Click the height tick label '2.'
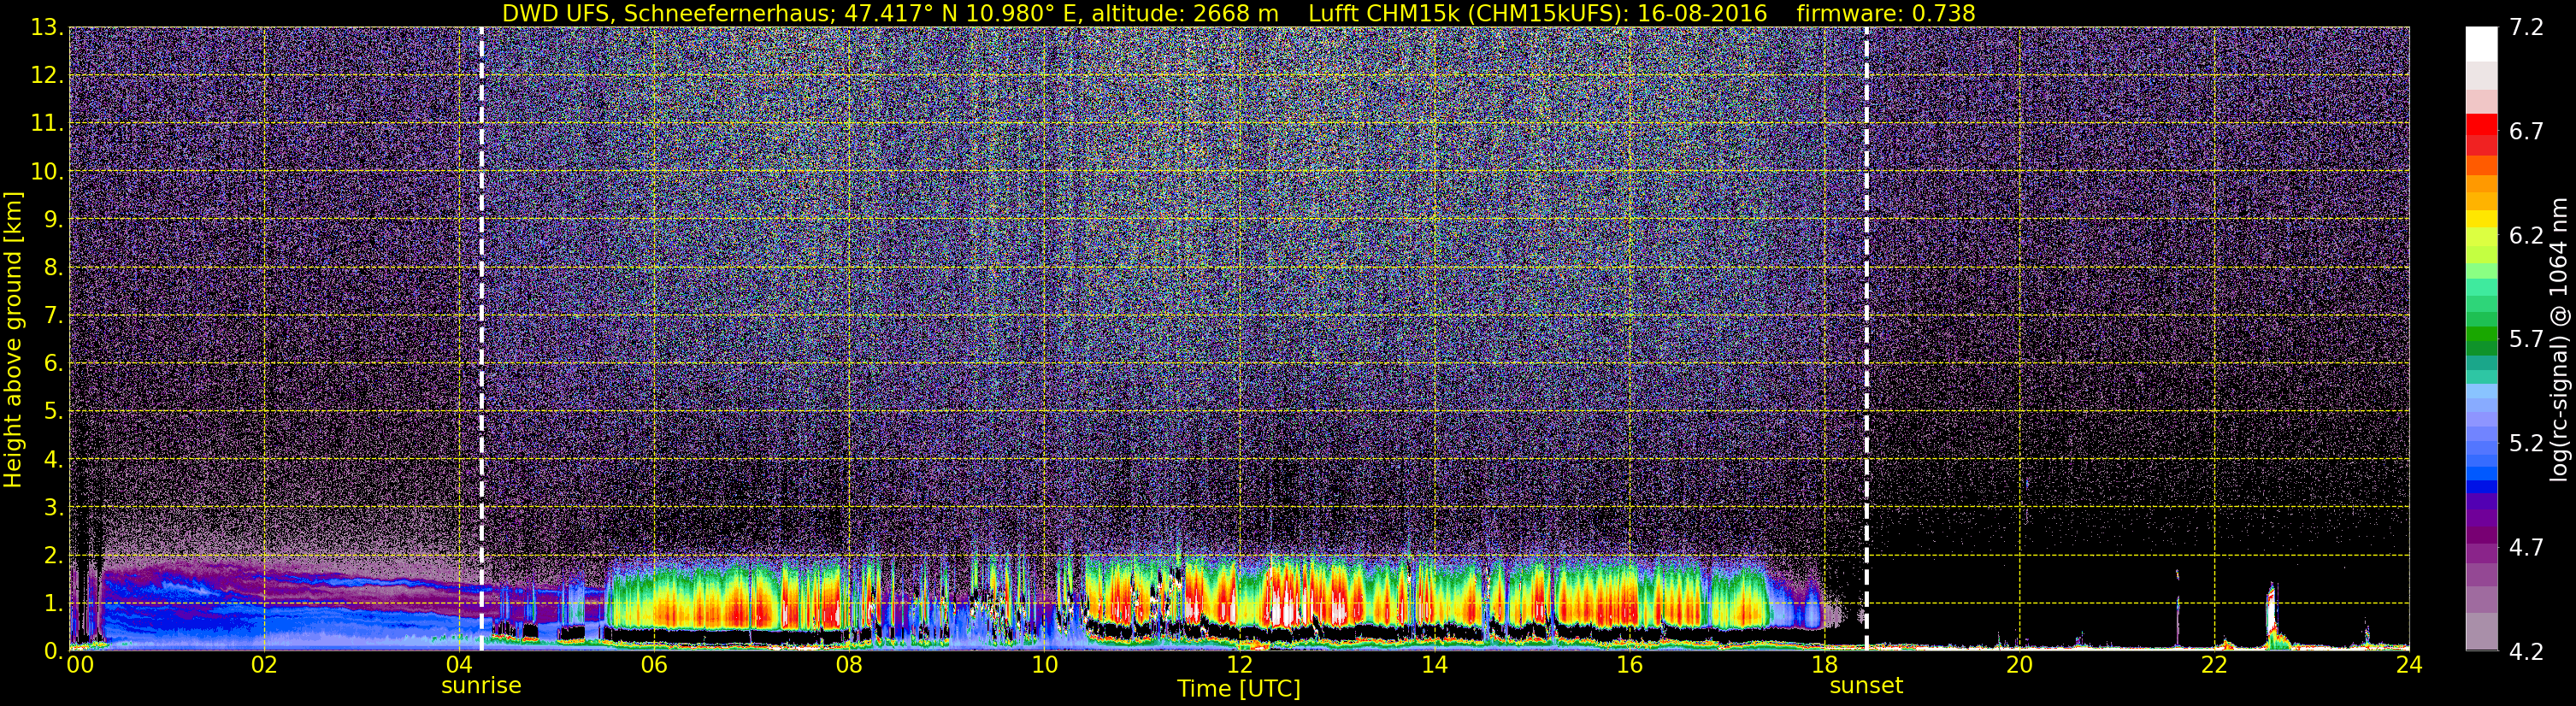The height and width of the screenshot is (706, 2576). pos(54,555)
